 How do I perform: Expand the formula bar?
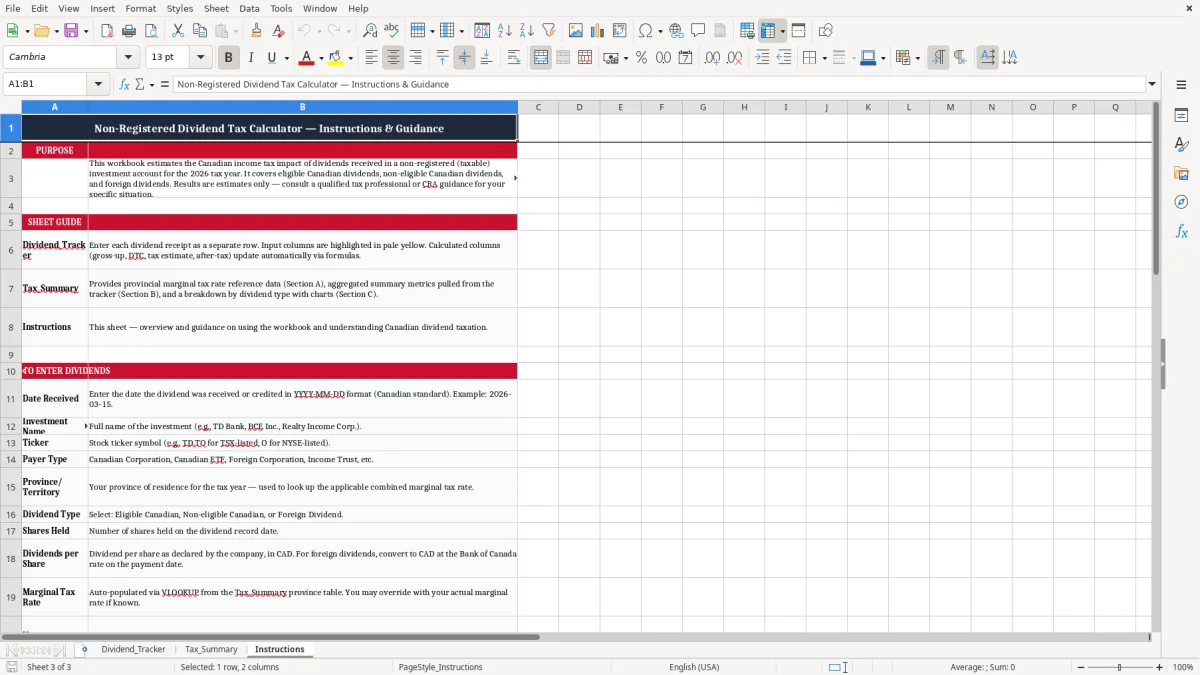pos(1152,84)
